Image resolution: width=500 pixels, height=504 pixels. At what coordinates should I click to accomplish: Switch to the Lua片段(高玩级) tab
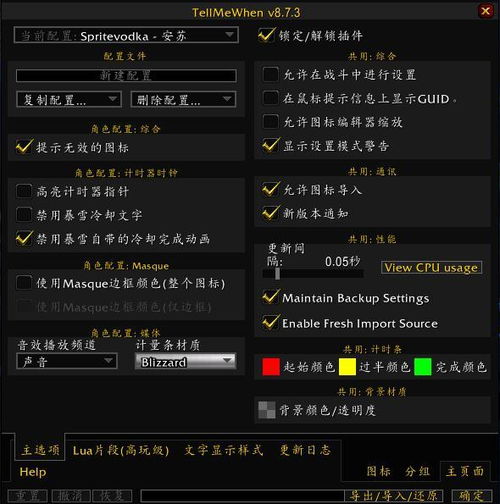[121, 451]
